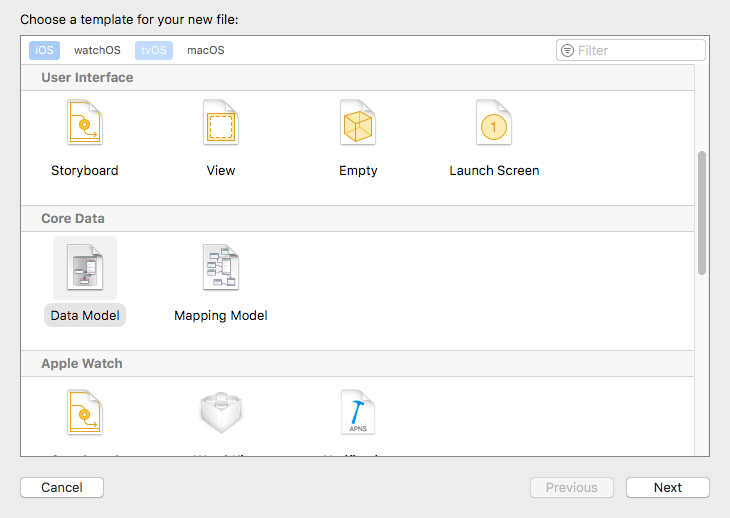Click the Core Data section header
The height and width of the screenshot is (518, 730).
[73, 218]
